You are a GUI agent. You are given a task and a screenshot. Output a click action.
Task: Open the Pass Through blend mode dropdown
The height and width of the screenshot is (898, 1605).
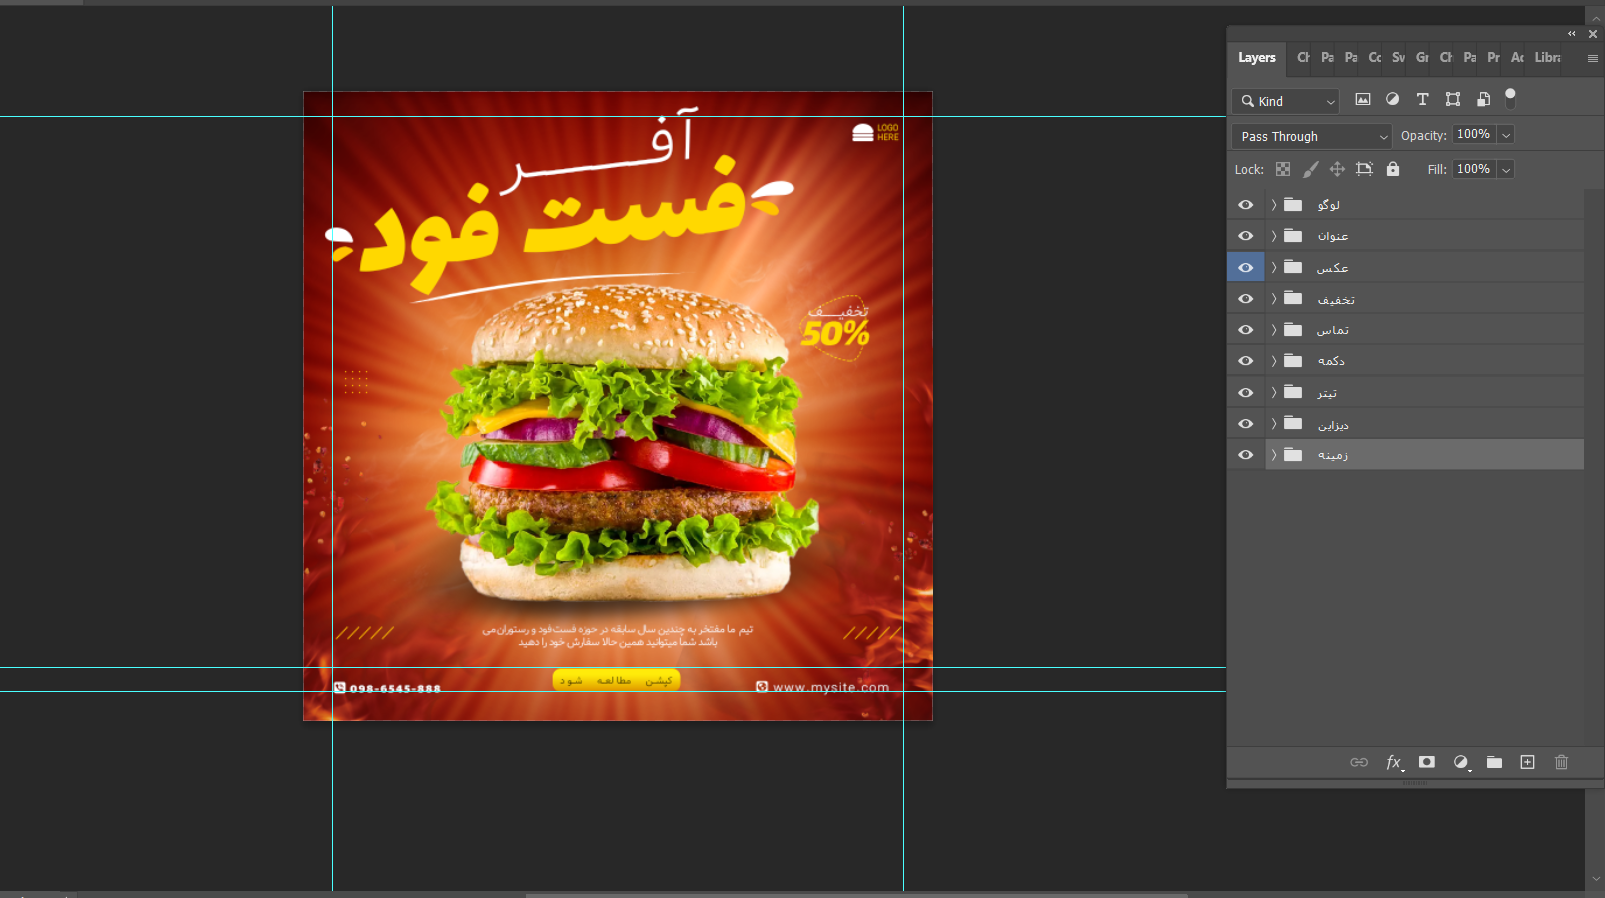coord(1311,136)
